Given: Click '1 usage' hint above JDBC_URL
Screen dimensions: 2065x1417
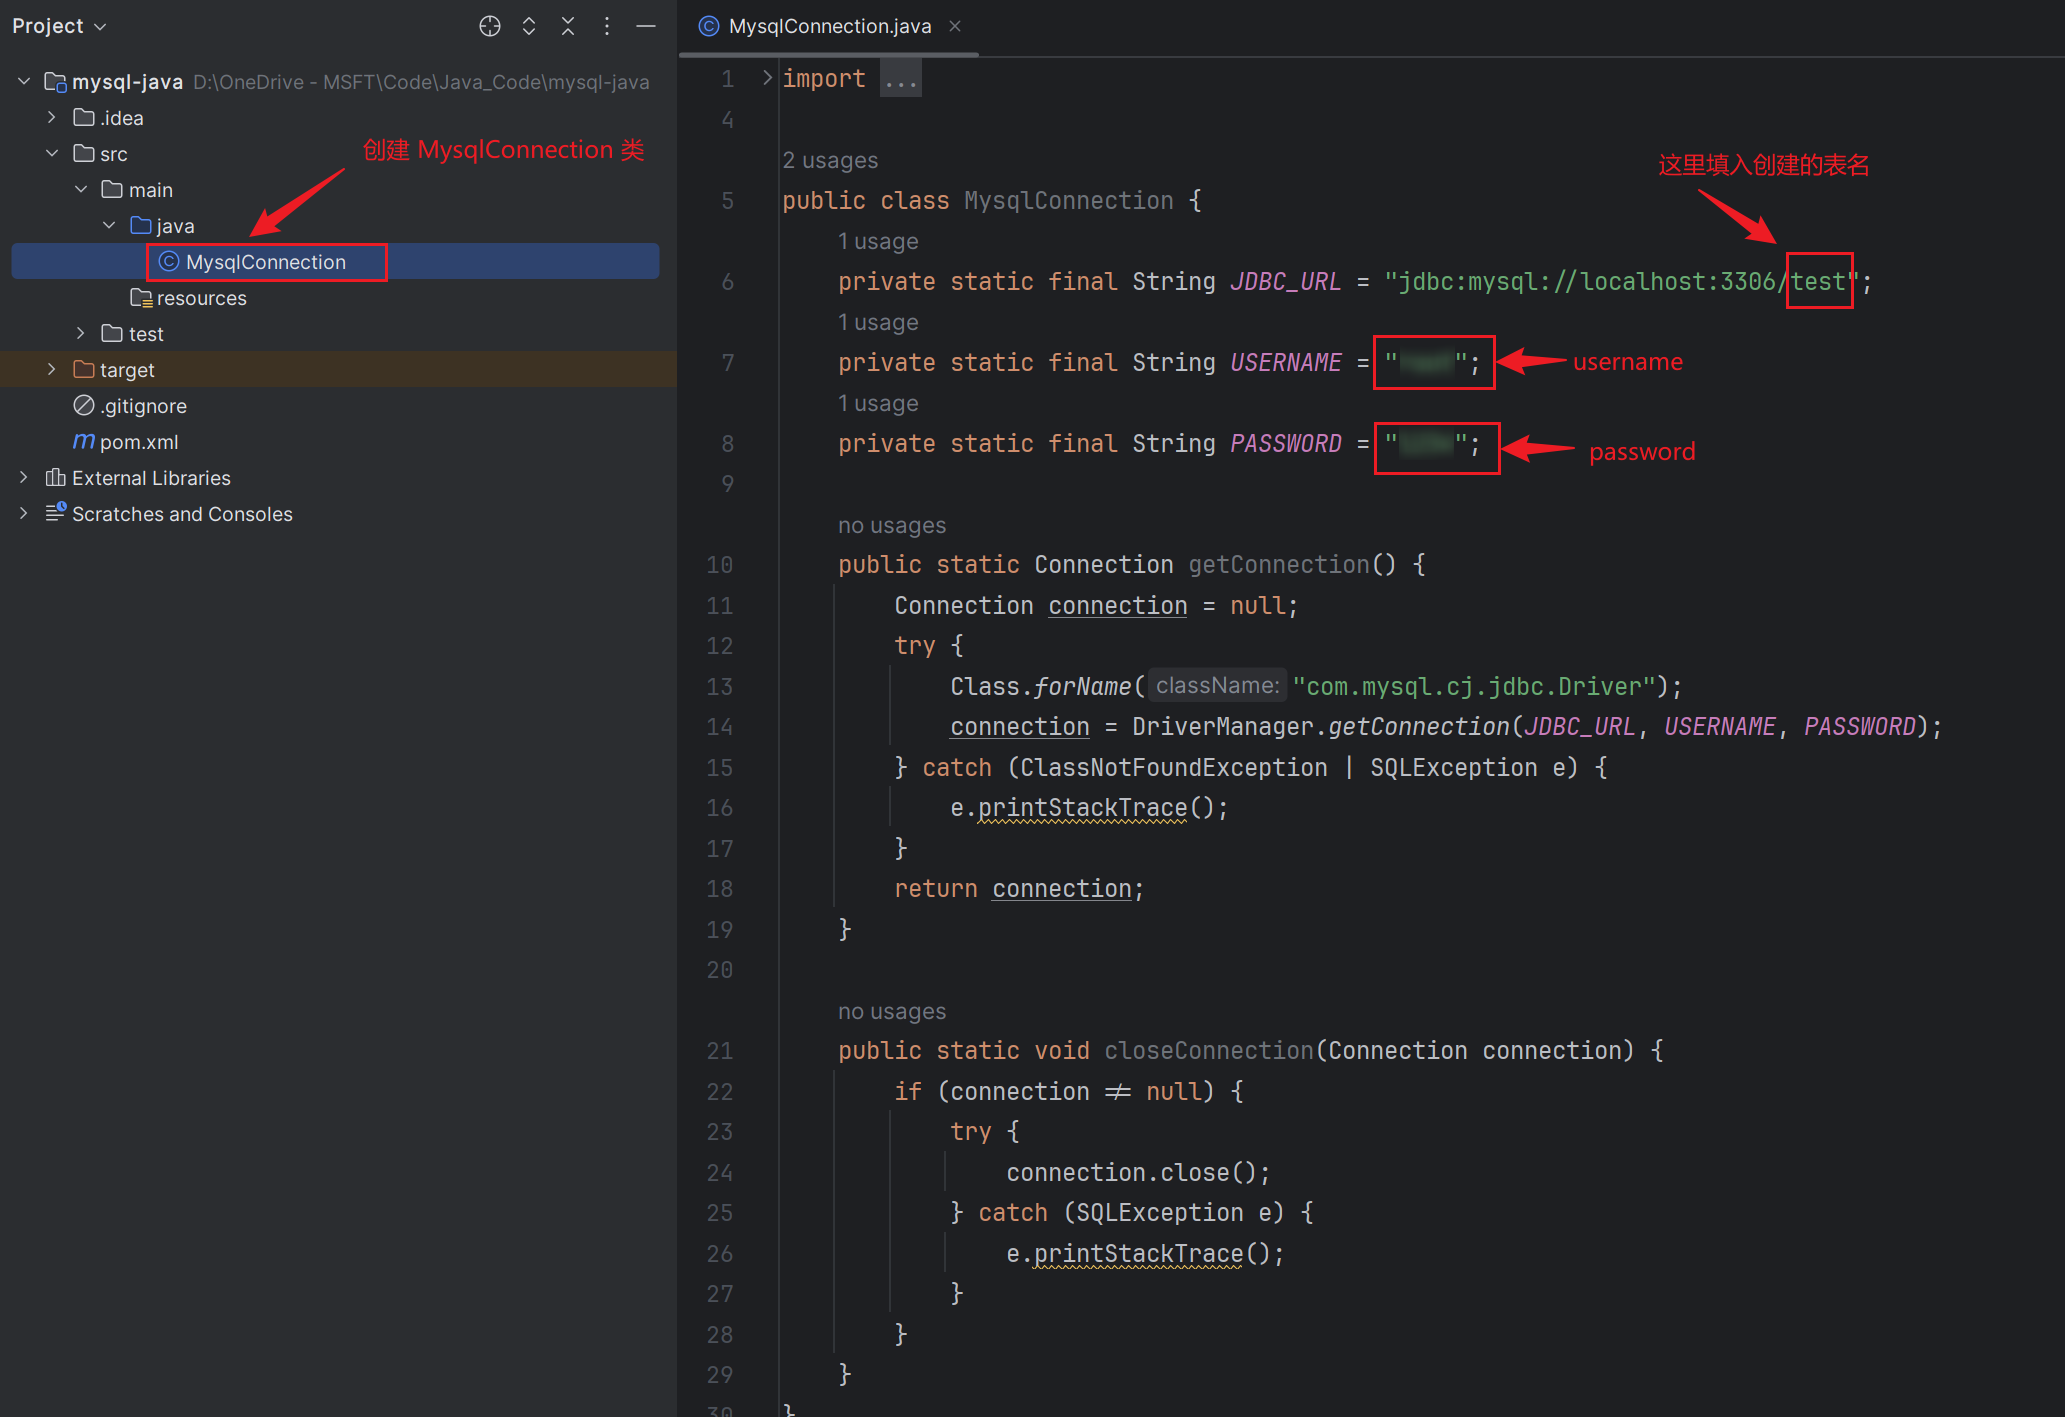Looking at the screenshot, I should click(878, 241).
